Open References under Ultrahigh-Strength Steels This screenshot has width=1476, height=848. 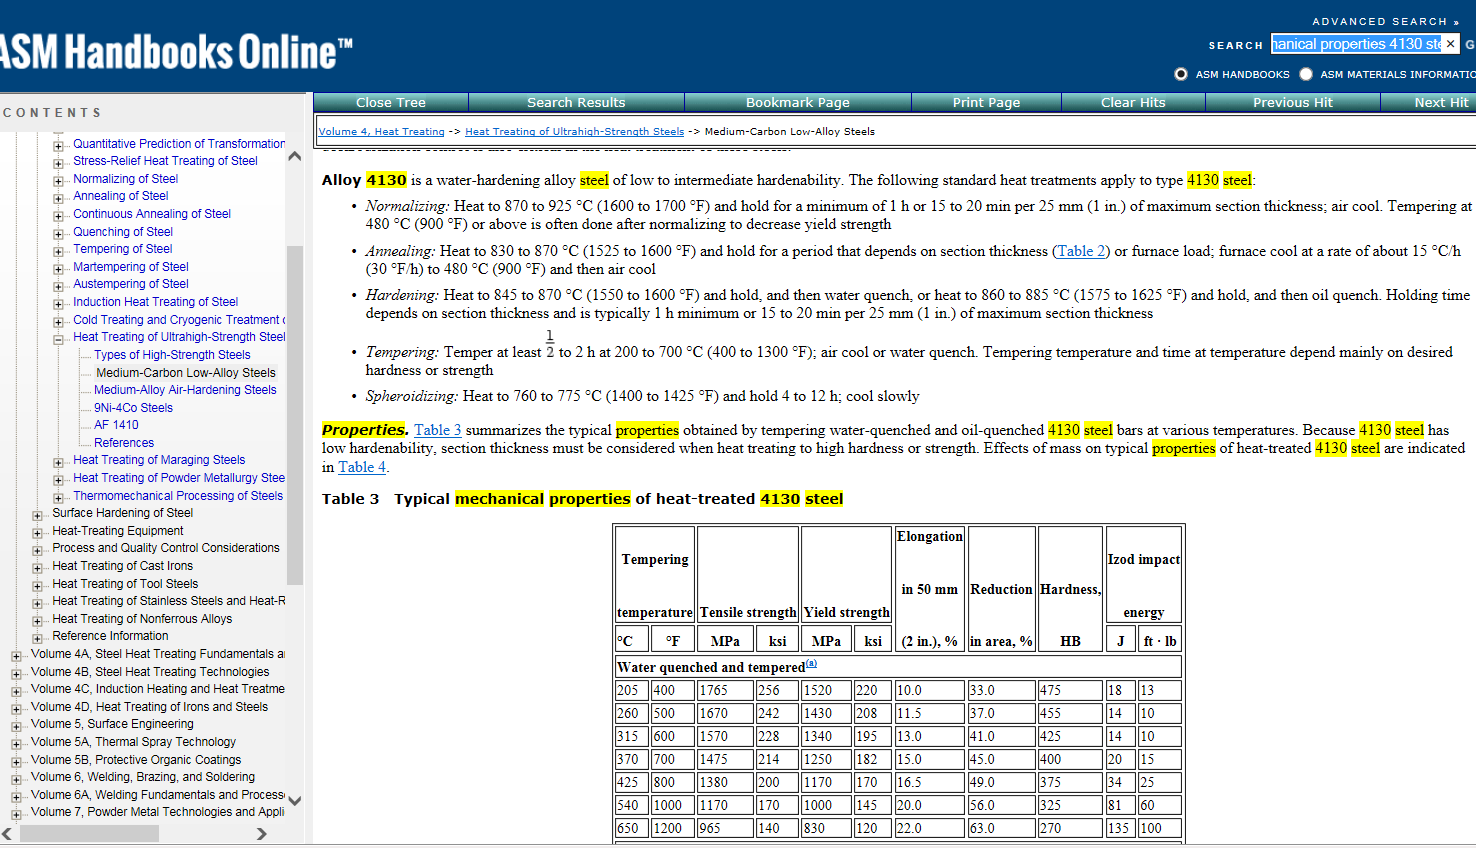(124, 443)
